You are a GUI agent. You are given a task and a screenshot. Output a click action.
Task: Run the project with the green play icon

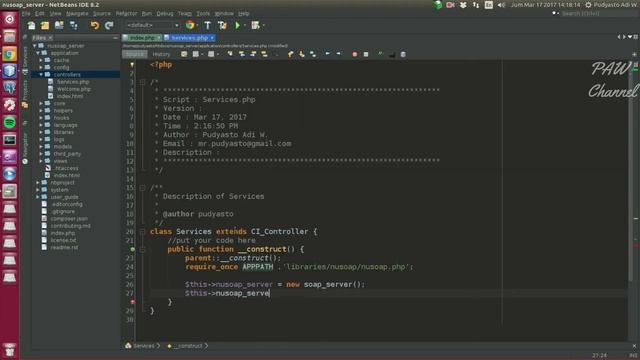[238, 25]
